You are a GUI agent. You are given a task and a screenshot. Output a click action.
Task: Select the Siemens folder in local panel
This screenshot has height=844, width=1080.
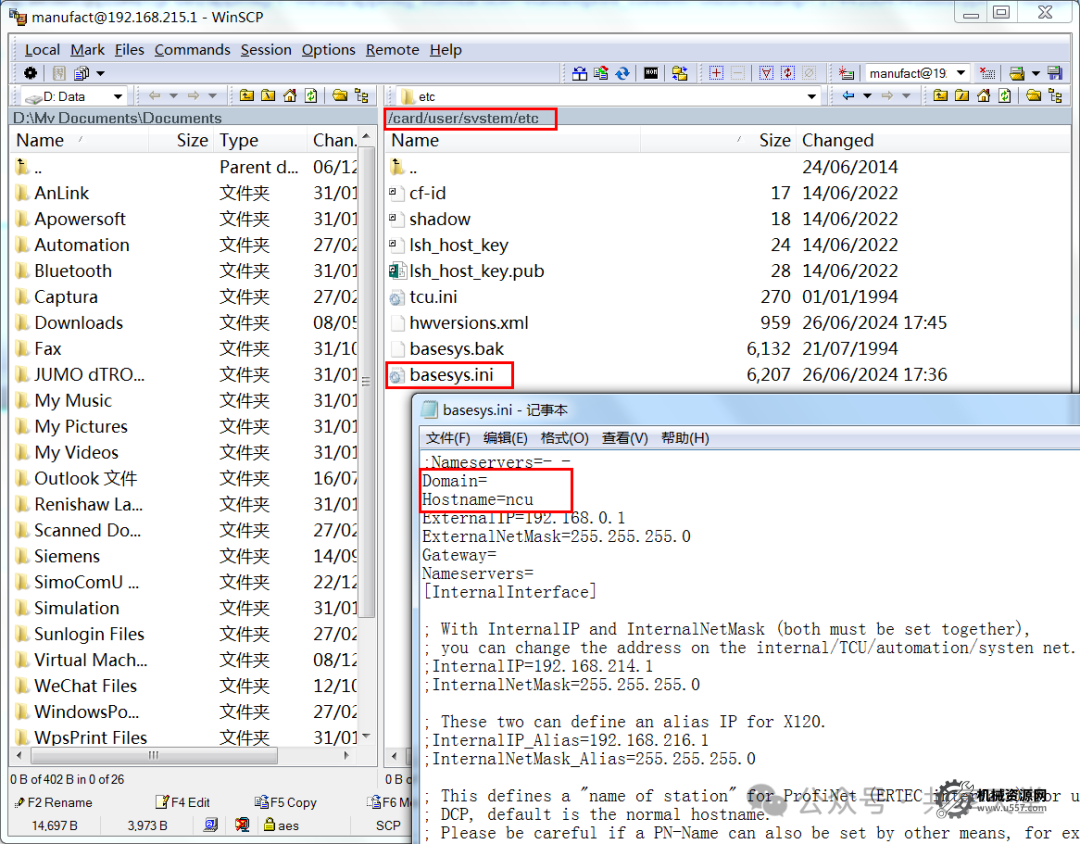coord(67,556)
